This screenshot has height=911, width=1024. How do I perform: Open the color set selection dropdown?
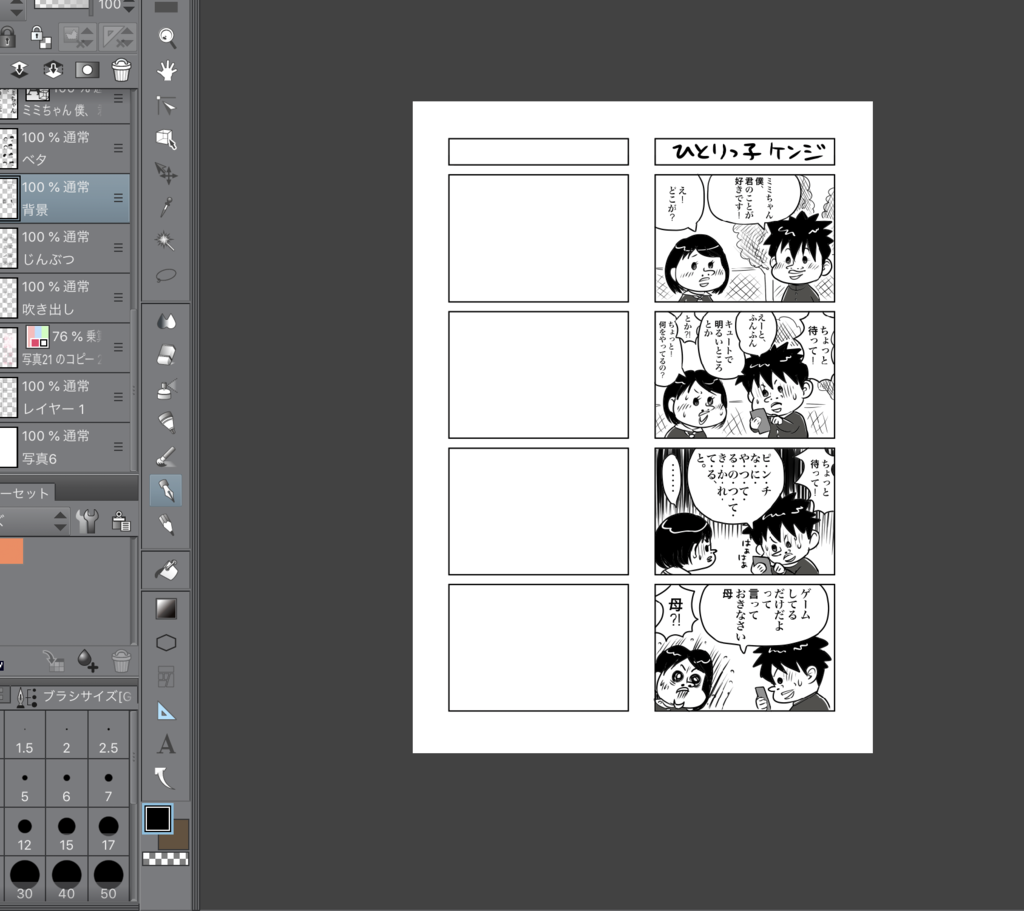pyautogui.click(x=33, y=520)
